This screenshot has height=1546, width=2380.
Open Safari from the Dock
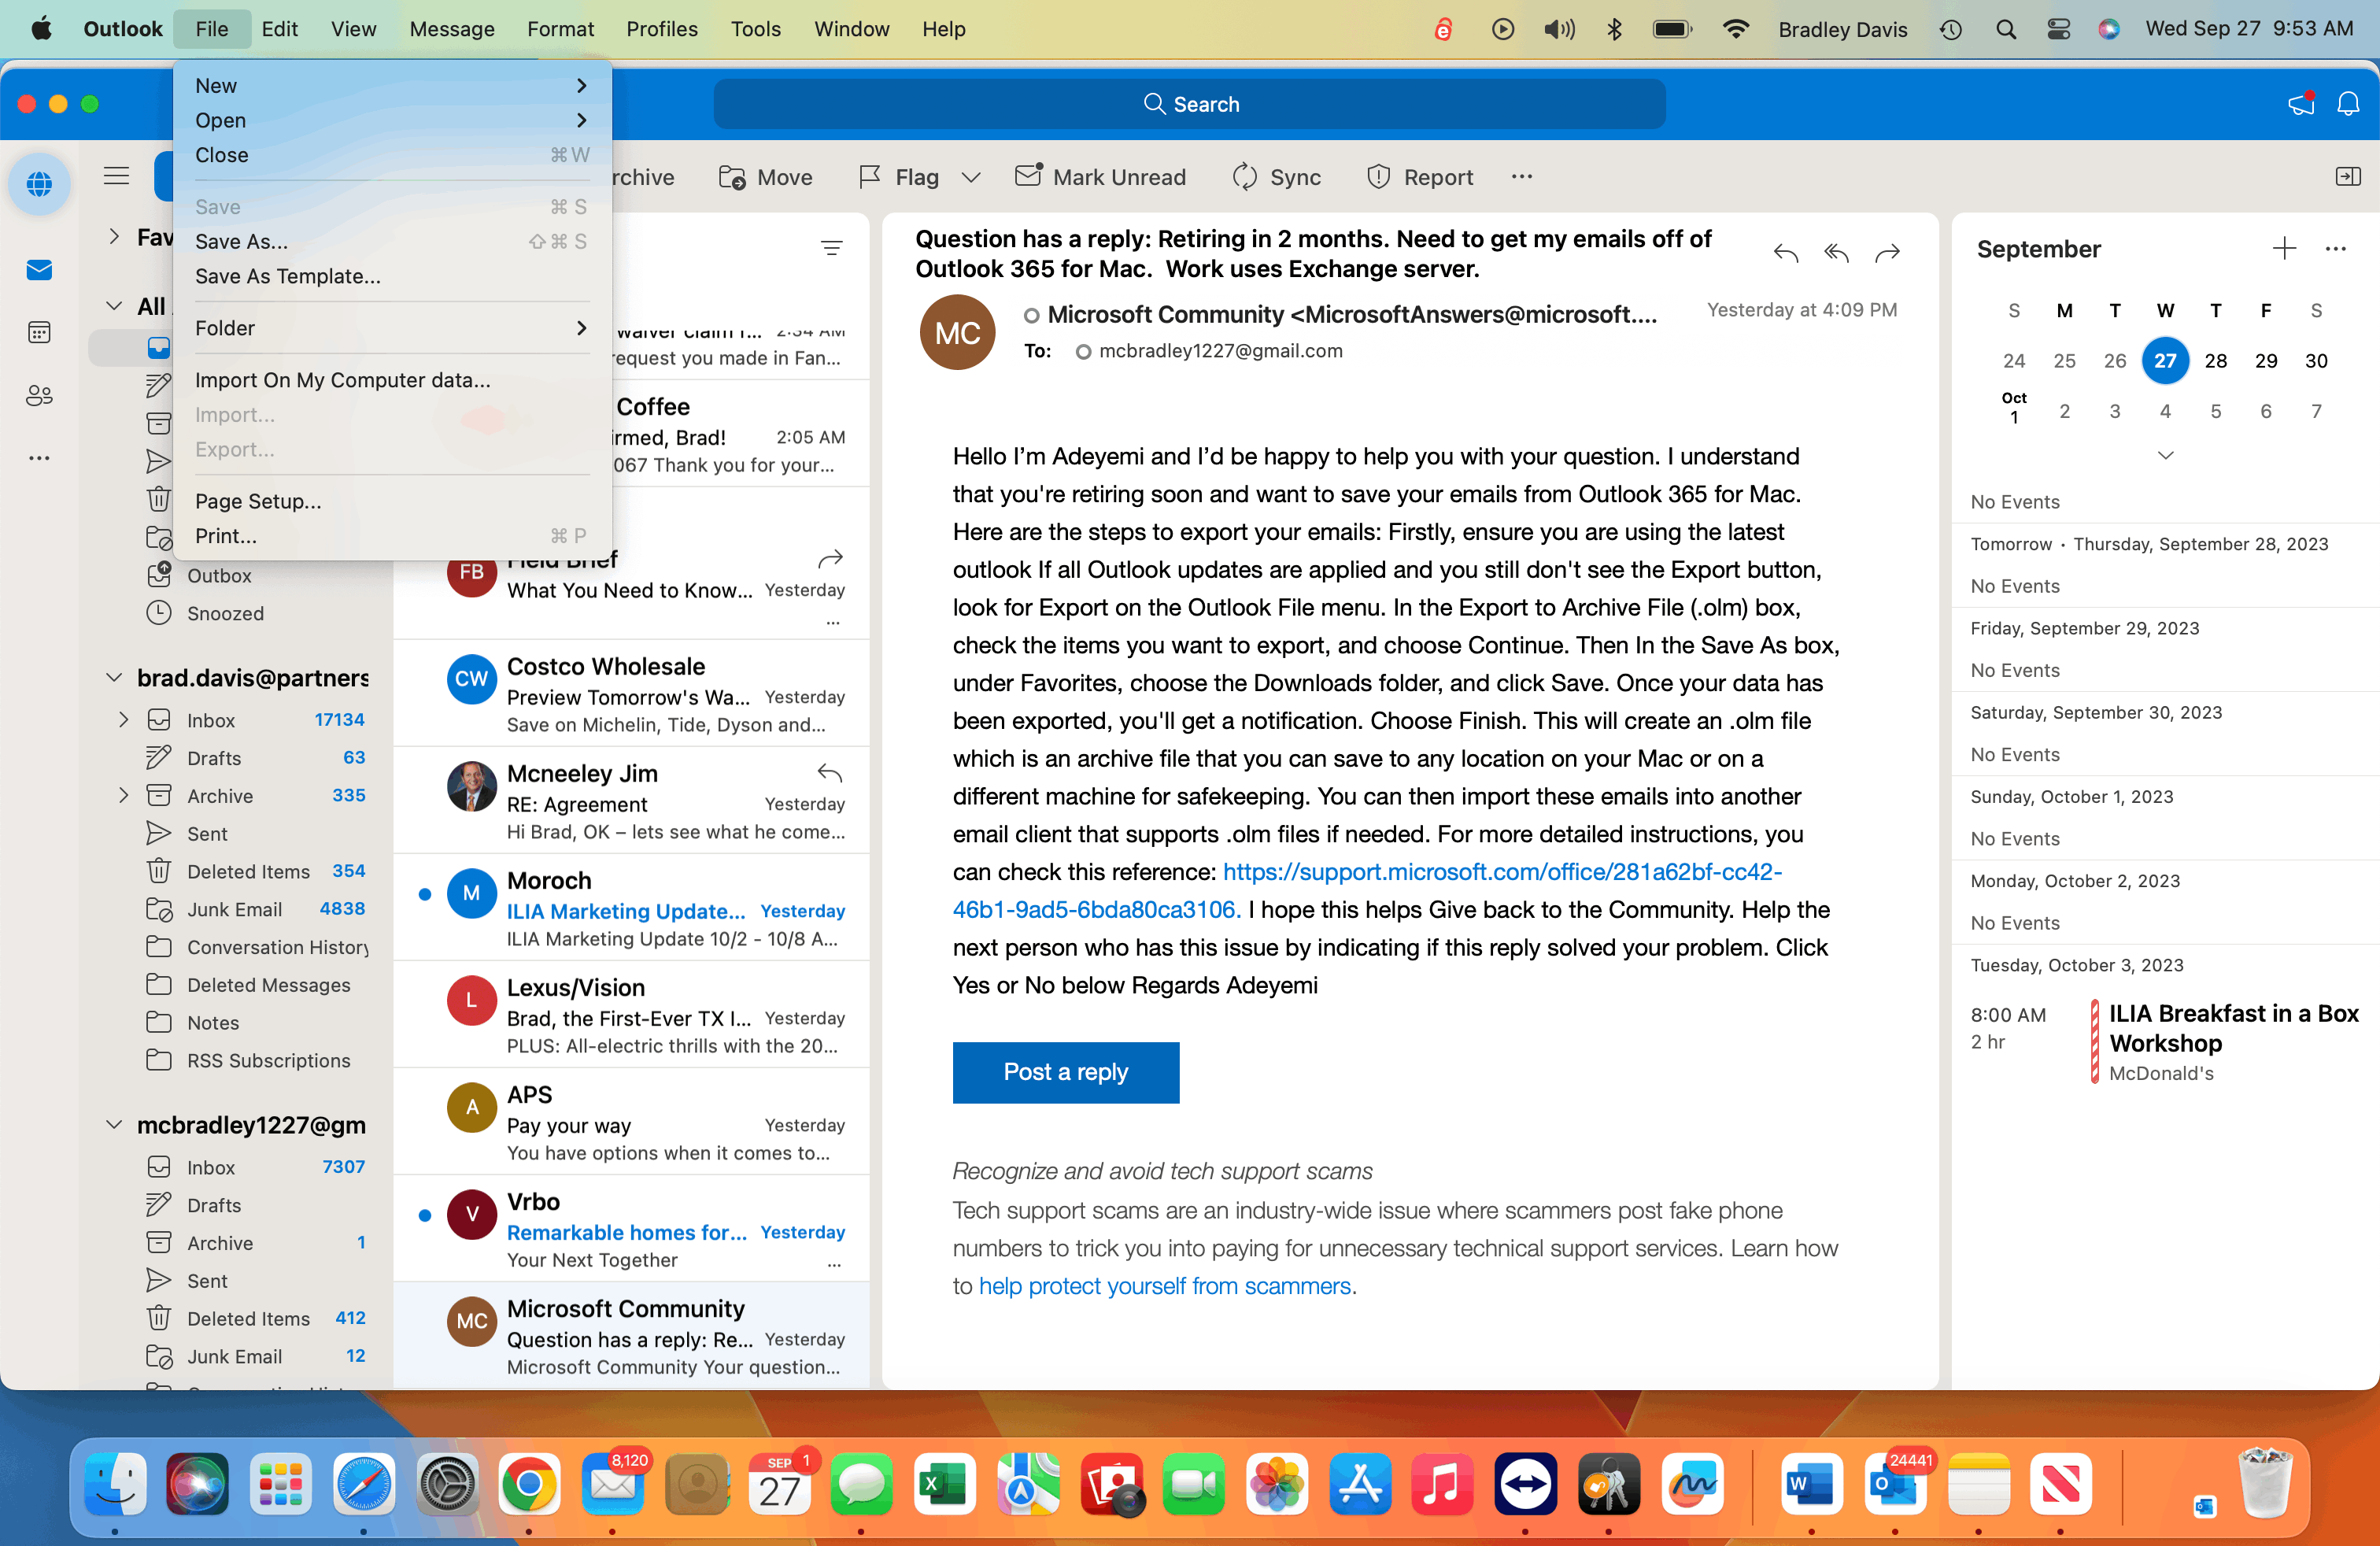click(x=363, y=1484)
